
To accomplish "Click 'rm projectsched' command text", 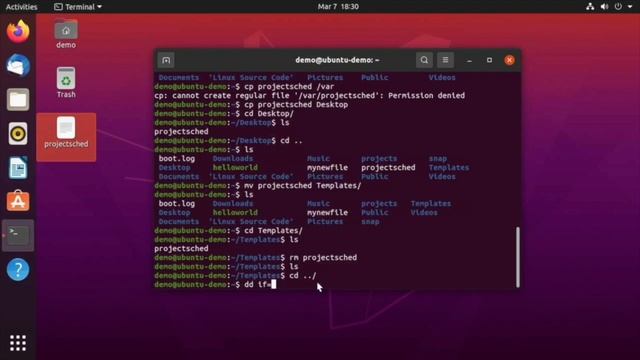I will point(323,258).
